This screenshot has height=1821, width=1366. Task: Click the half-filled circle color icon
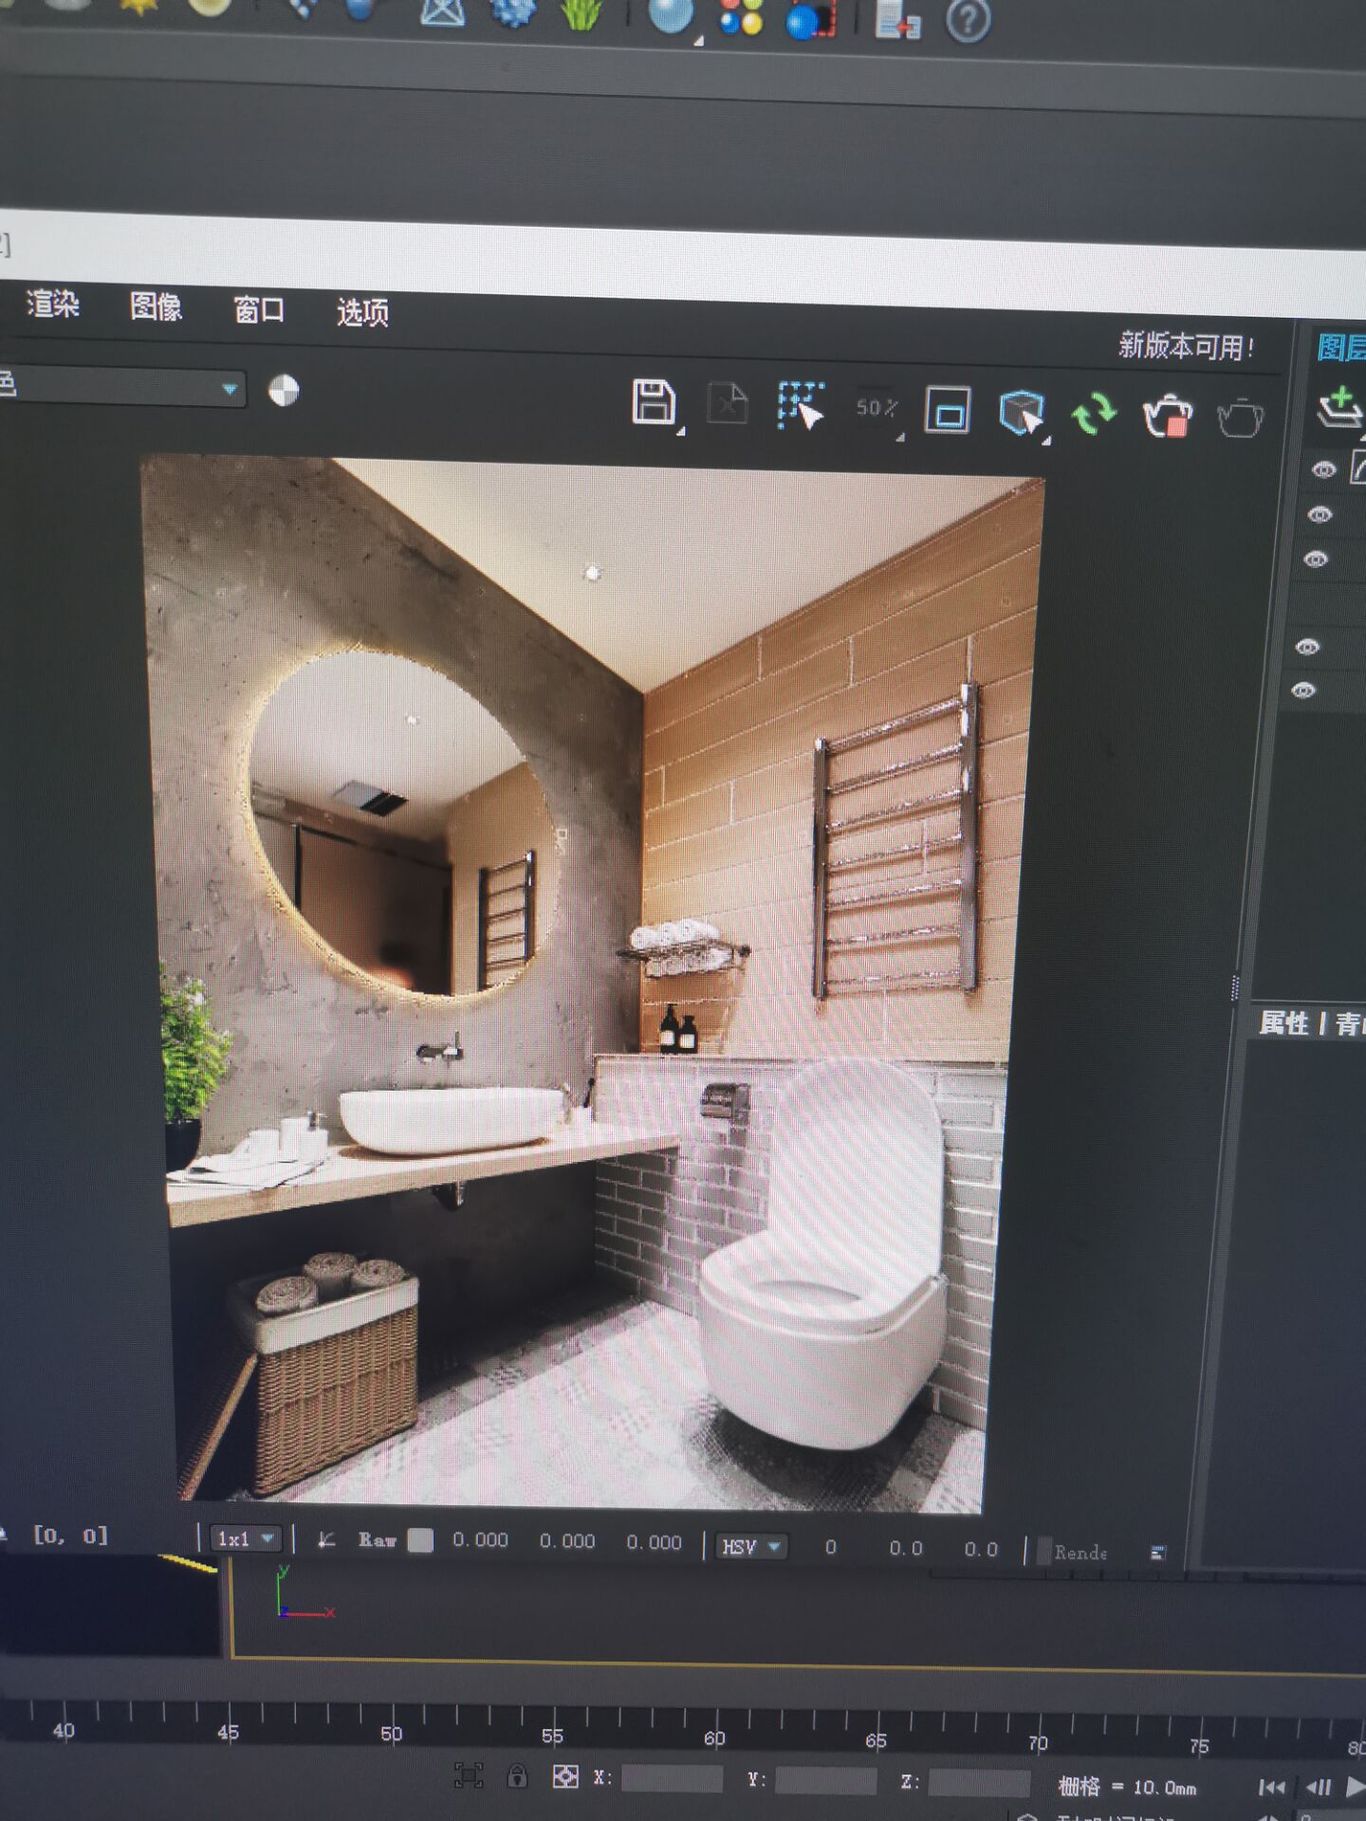pyautogui.click(x=284, y=390)
